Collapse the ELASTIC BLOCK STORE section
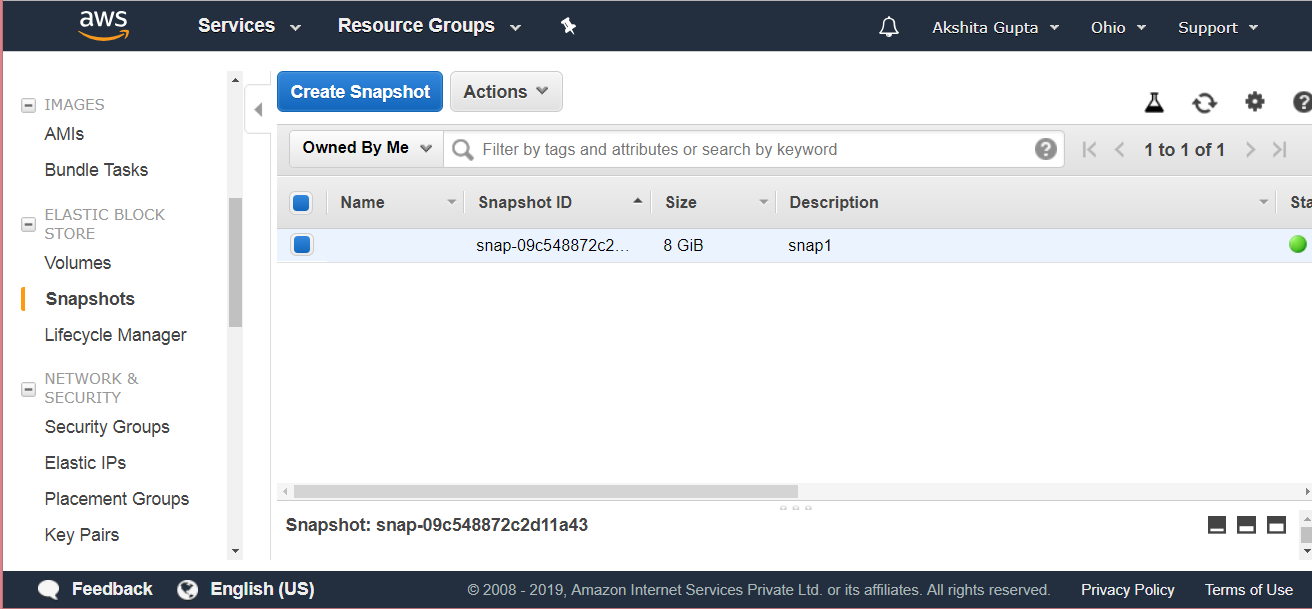 point(28,224)
